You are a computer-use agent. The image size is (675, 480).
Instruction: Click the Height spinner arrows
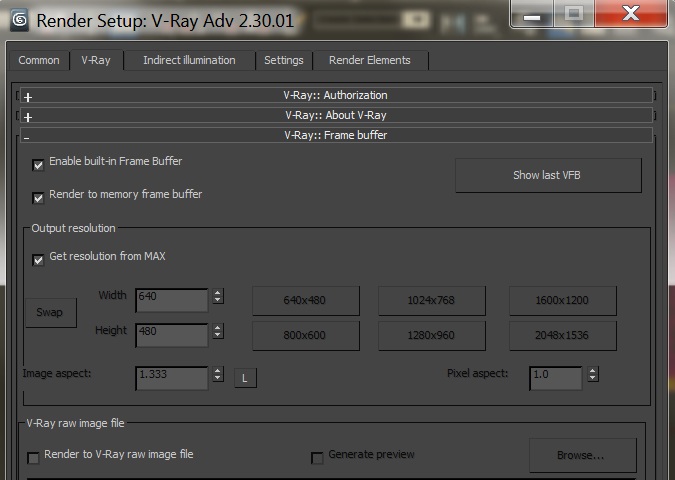[218, 331]
